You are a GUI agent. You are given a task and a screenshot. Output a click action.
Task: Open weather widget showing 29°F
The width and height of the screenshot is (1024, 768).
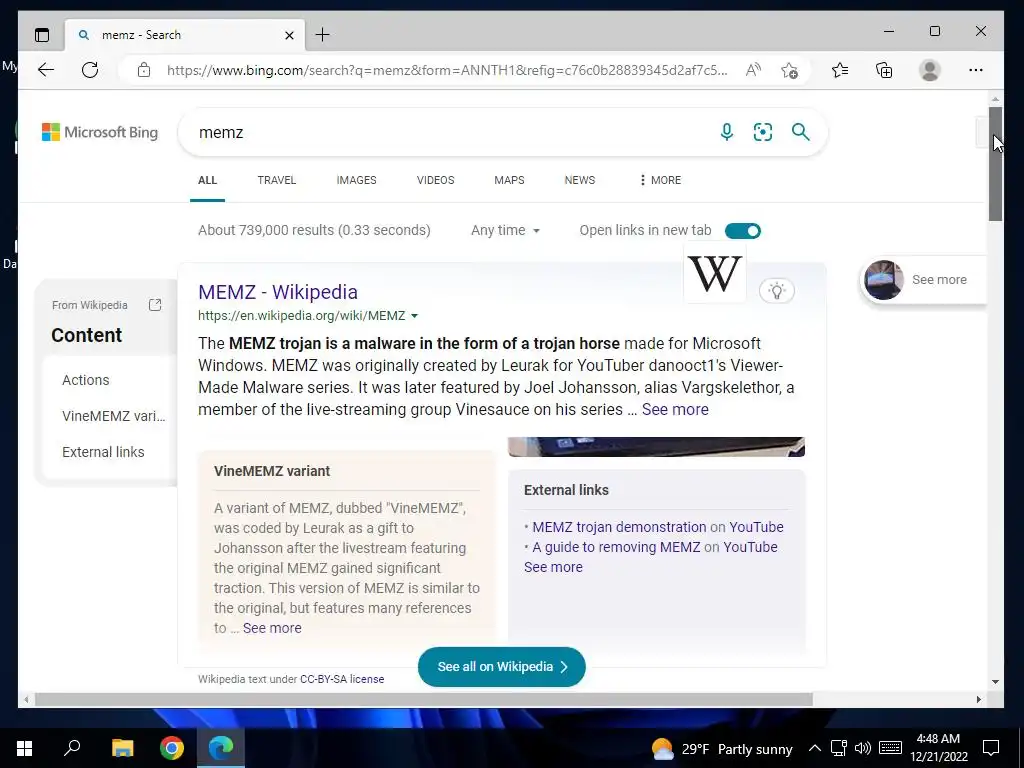pos(722,748)
